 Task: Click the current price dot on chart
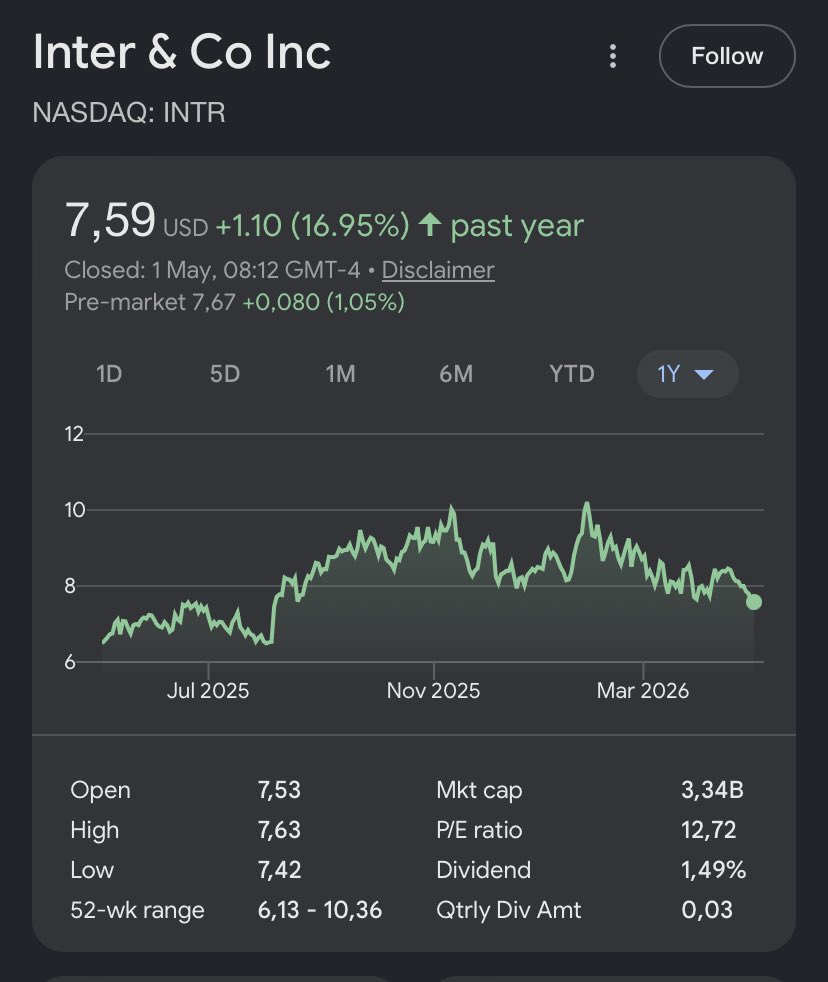[753, 602]
